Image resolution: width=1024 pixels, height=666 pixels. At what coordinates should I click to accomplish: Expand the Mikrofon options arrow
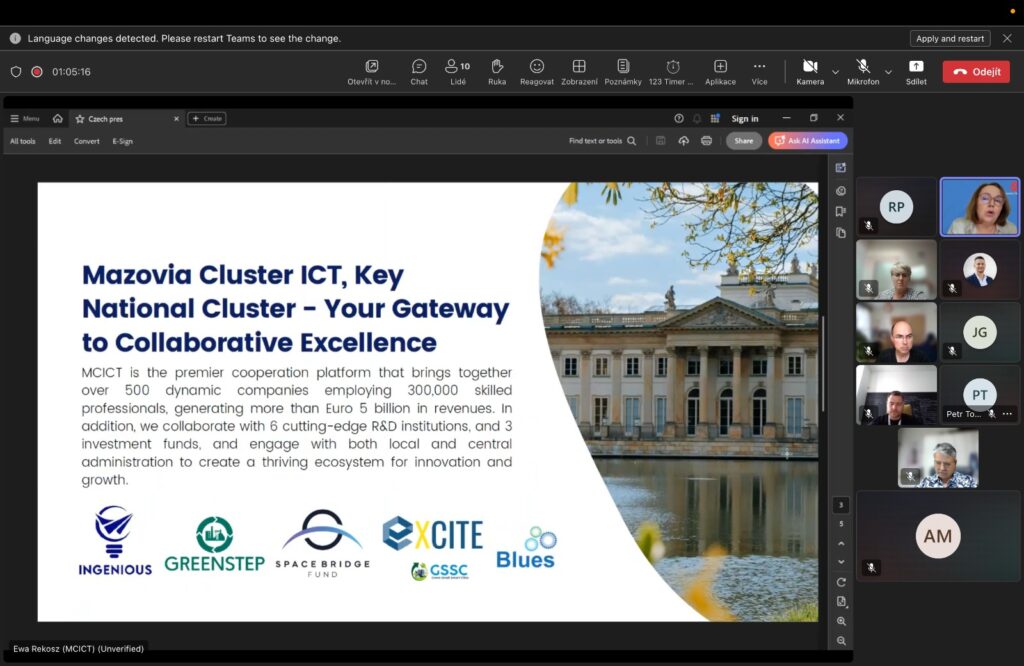tap(889, 72)
